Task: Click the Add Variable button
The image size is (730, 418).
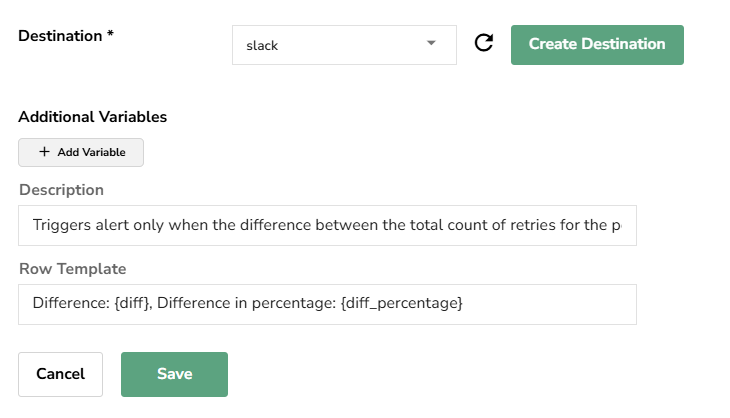Action: pos(81,152)
